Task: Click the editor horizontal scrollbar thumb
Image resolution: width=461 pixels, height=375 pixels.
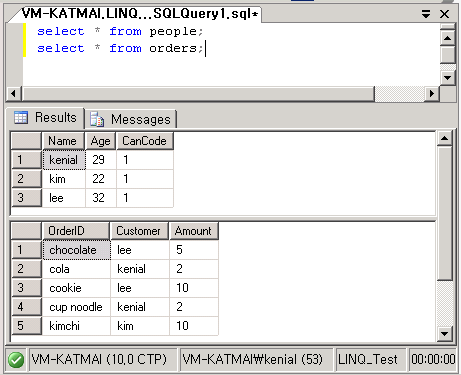Action: click(x=198, y=93)
